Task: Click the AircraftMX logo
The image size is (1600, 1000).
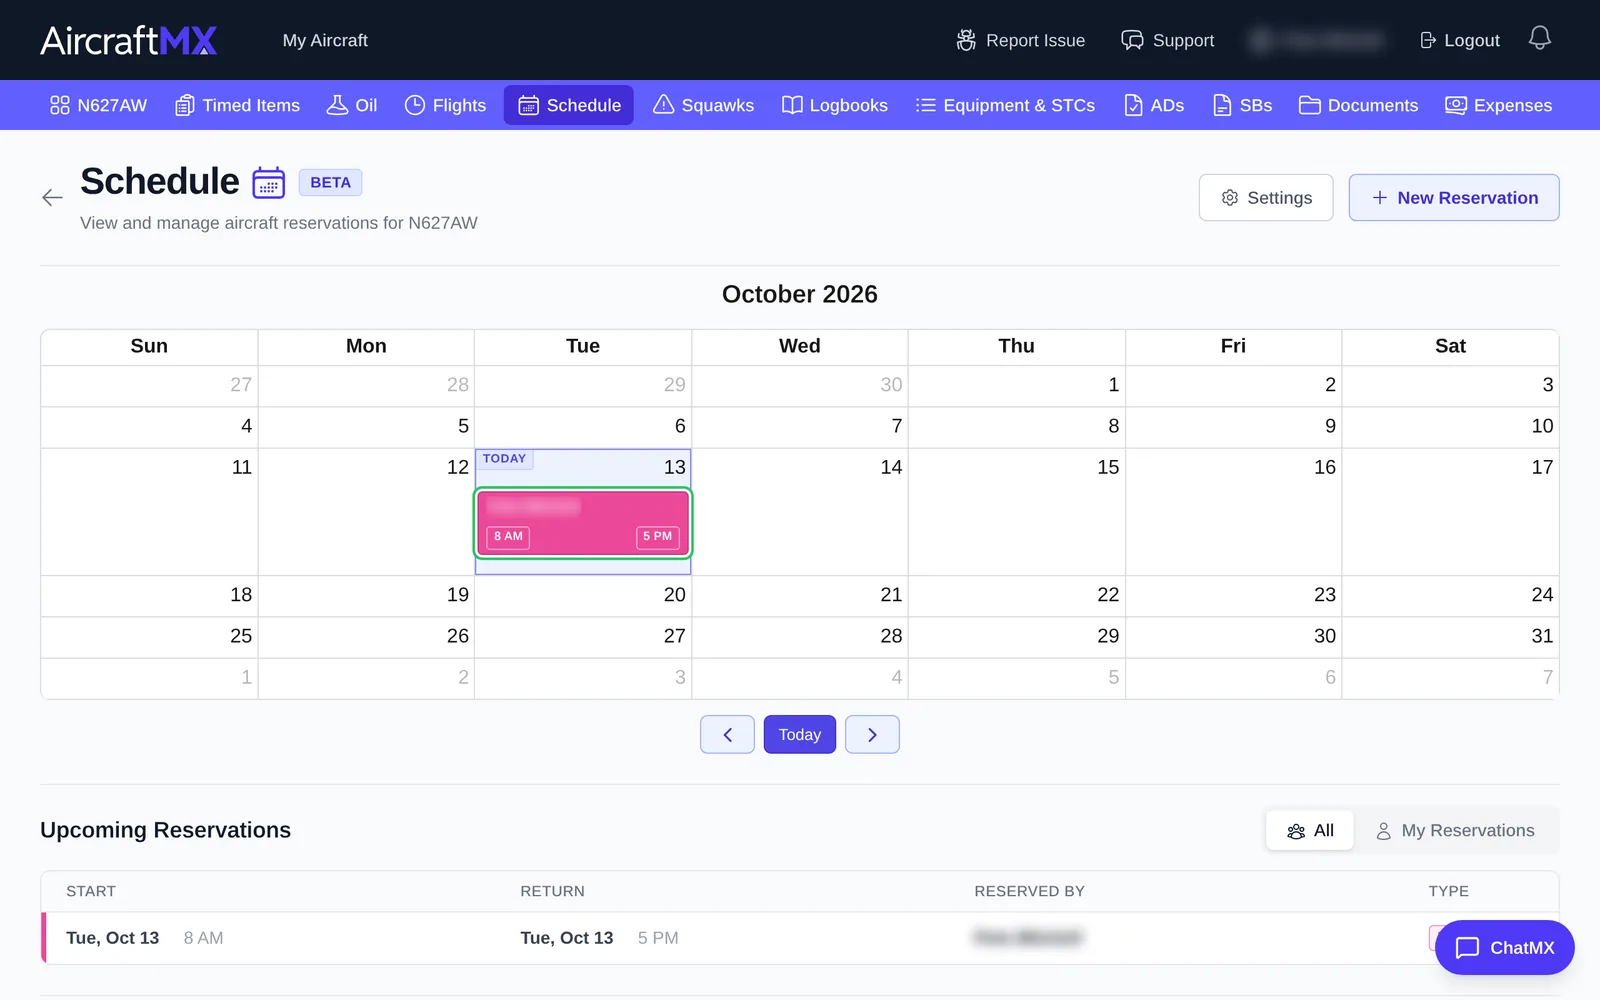Action: click(129, 40)
